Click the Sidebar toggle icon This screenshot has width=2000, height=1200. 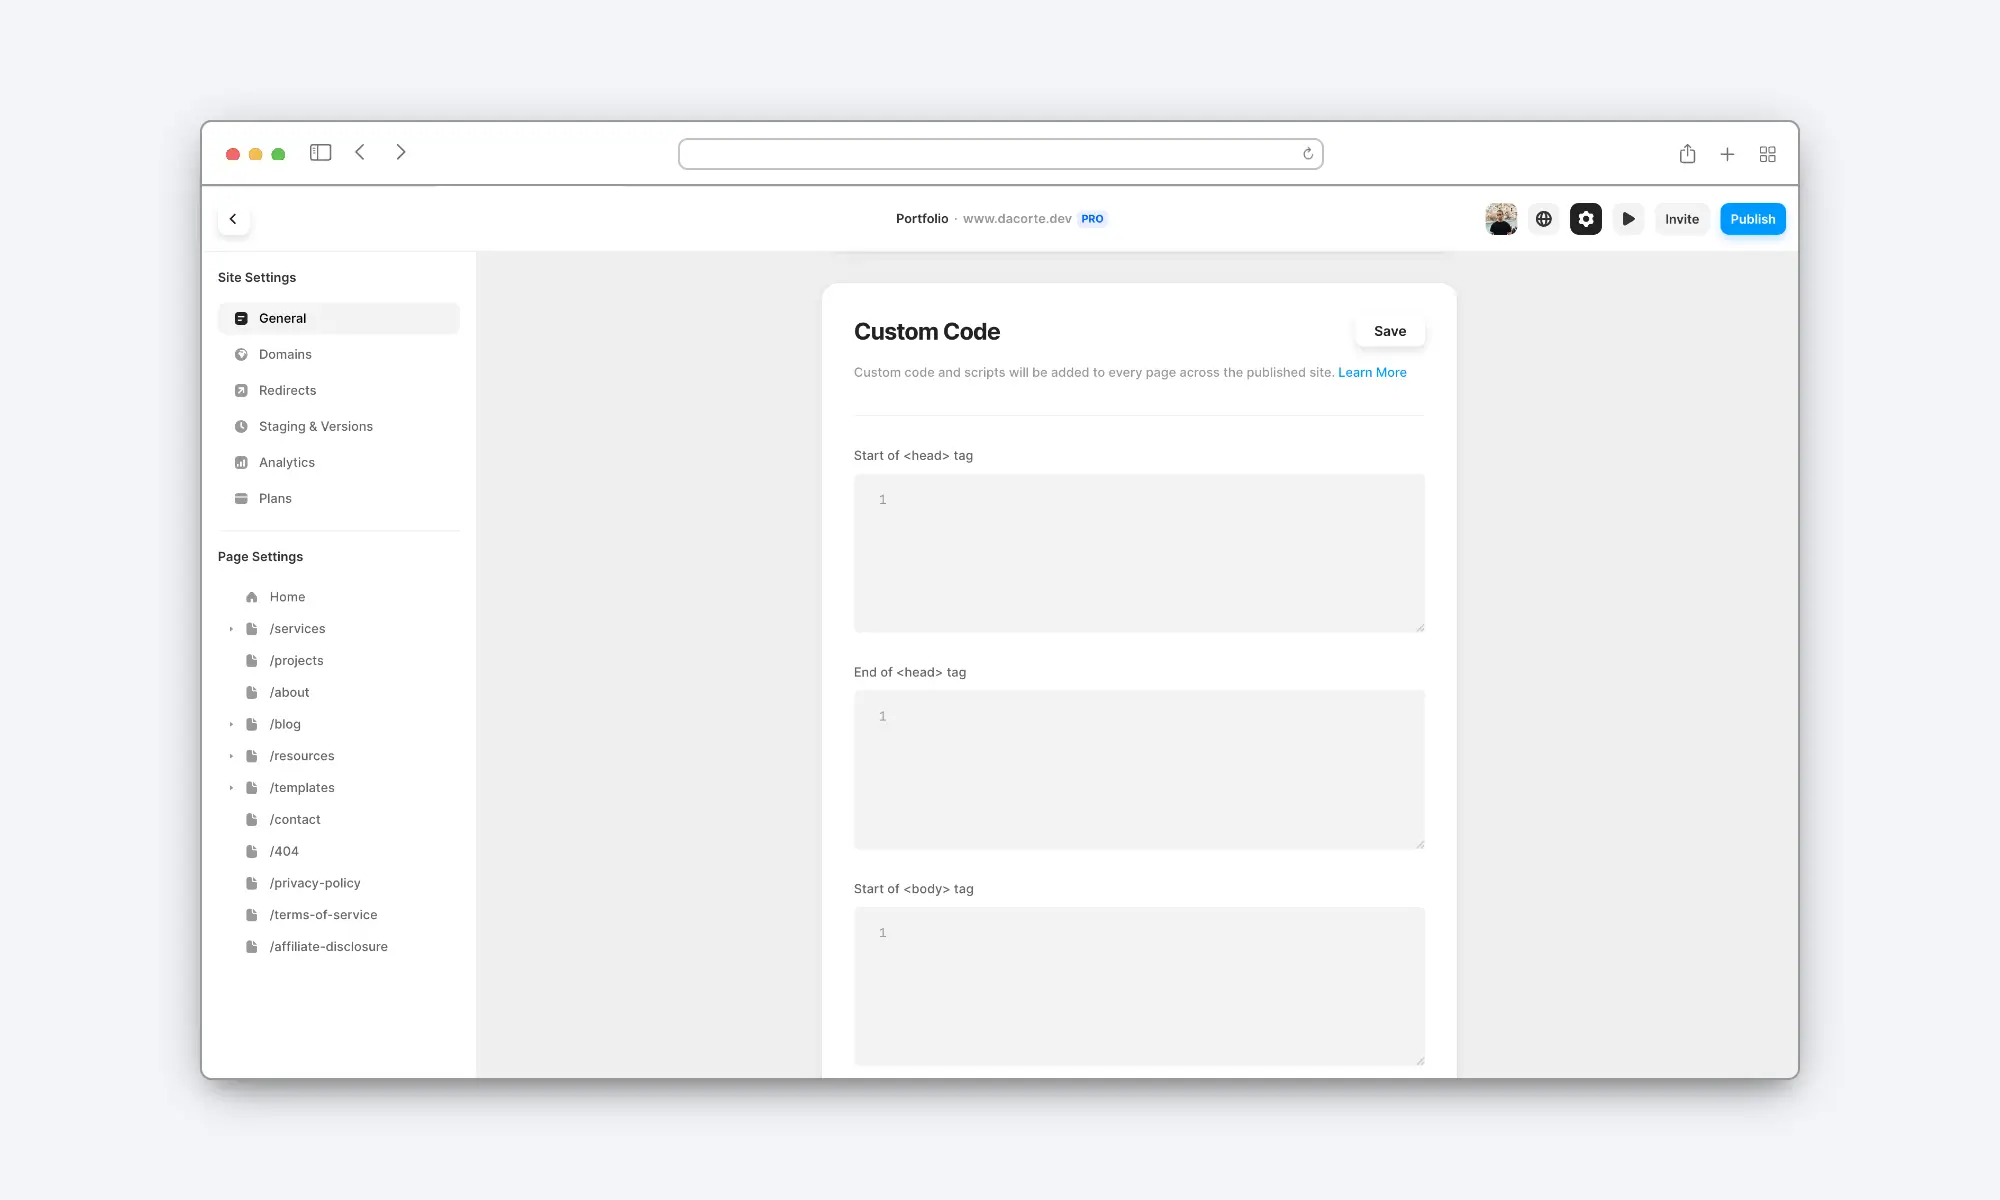tap(320, 153)
